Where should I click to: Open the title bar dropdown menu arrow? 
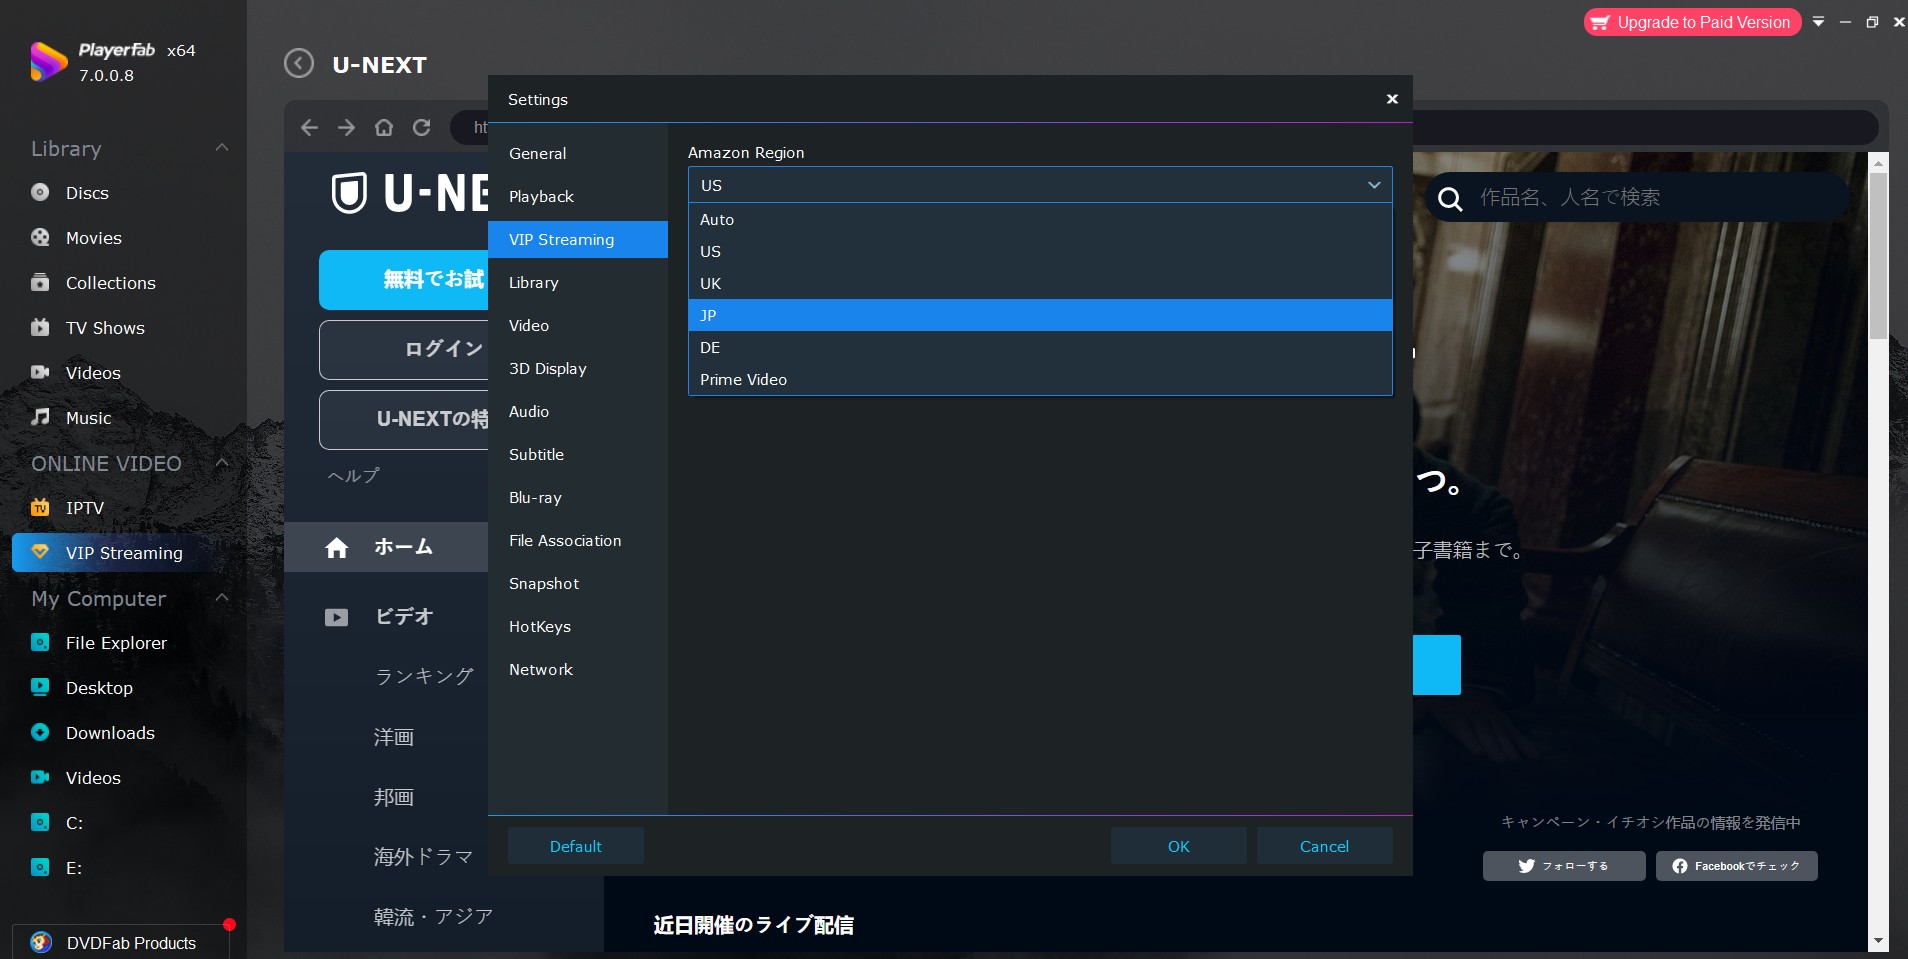pos(1818,22)
